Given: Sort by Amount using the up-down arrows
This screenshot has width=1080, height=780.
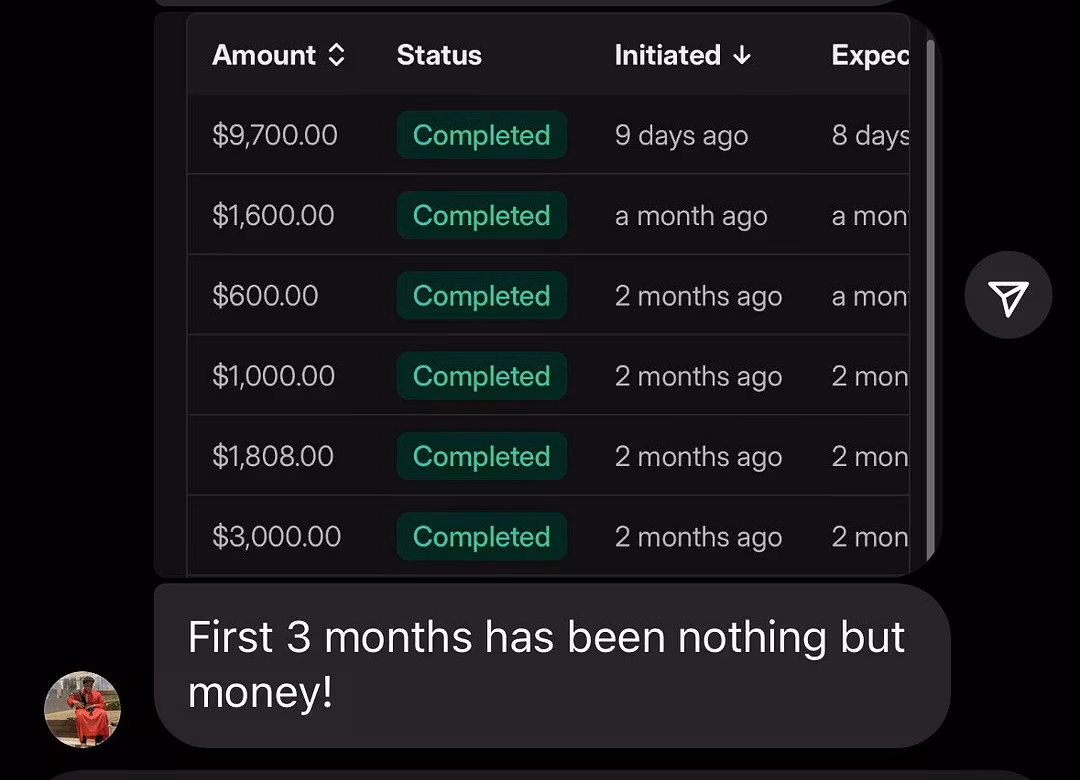Looking at the screenshot, I should [x=336, y=54].
